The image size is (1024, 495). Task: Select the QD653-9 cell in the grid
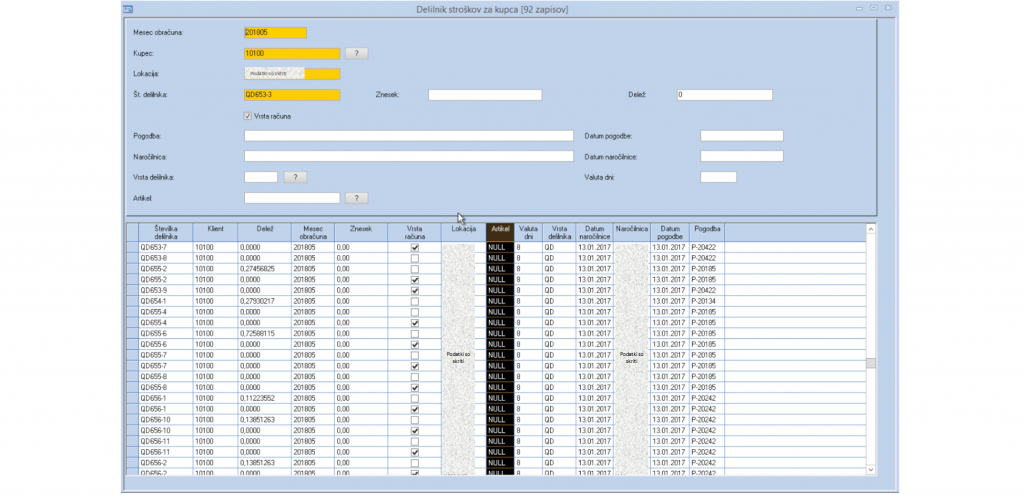click(166, 291)
